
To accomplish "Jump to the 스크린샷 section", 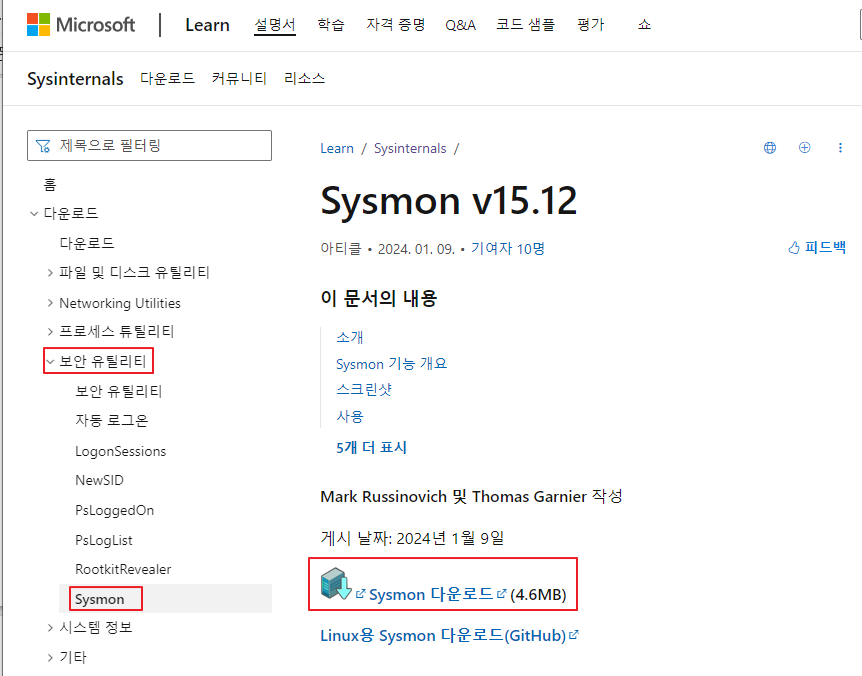I will click(364, 390).
